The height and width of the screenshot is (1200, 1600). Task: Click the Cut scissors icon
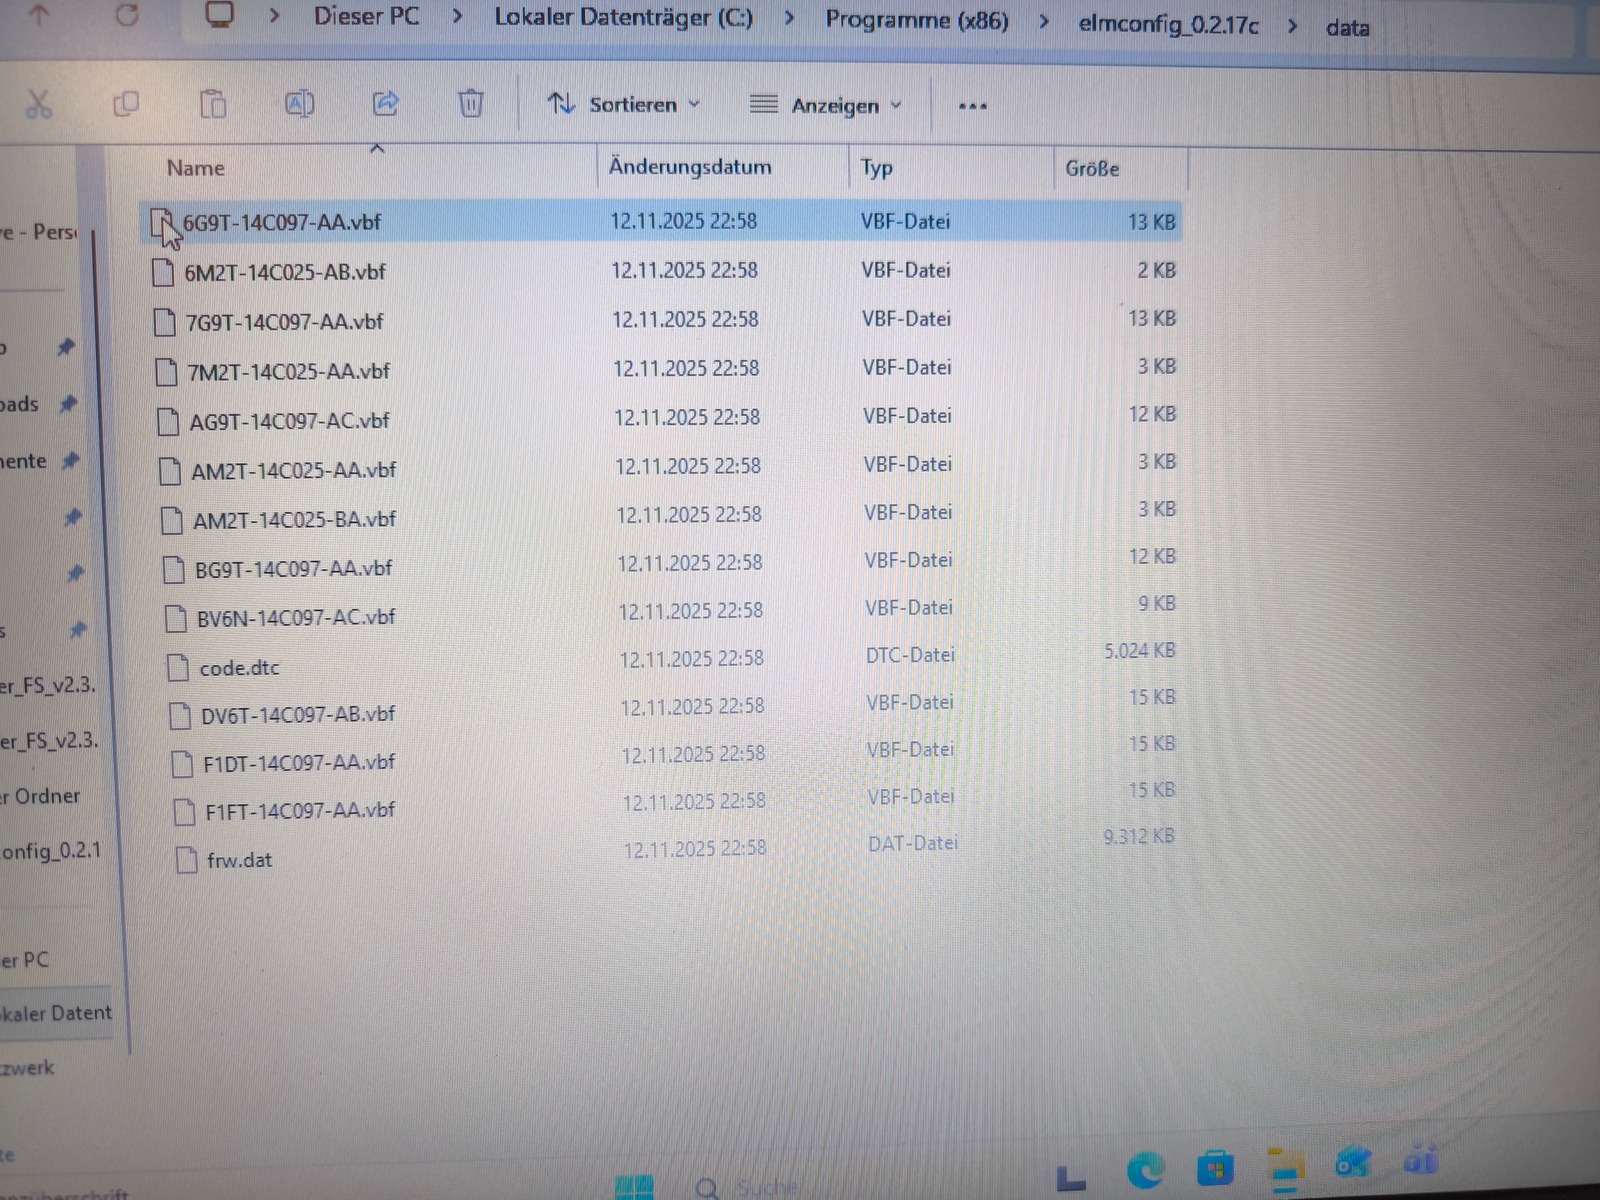[x=38, y=104]
